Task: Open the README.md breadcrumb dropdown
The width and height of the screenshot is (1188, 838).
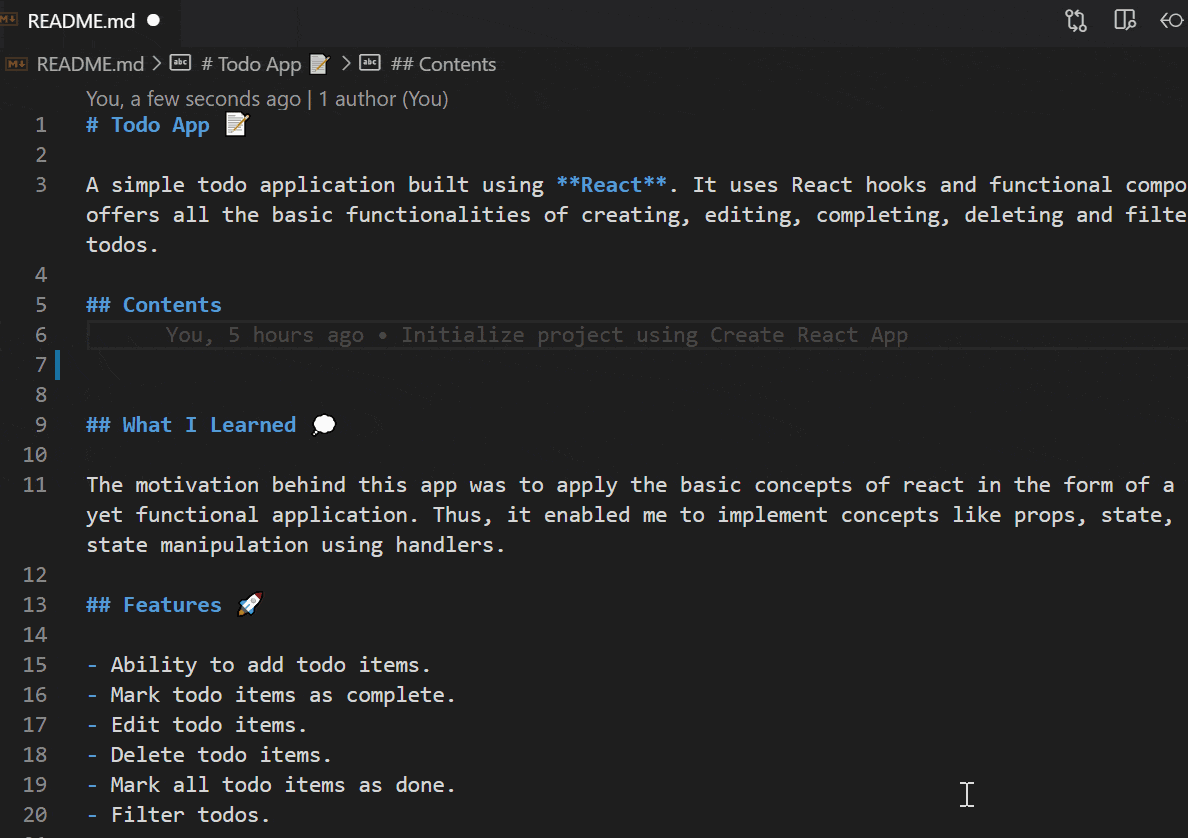Action: [x=90, y=64]
